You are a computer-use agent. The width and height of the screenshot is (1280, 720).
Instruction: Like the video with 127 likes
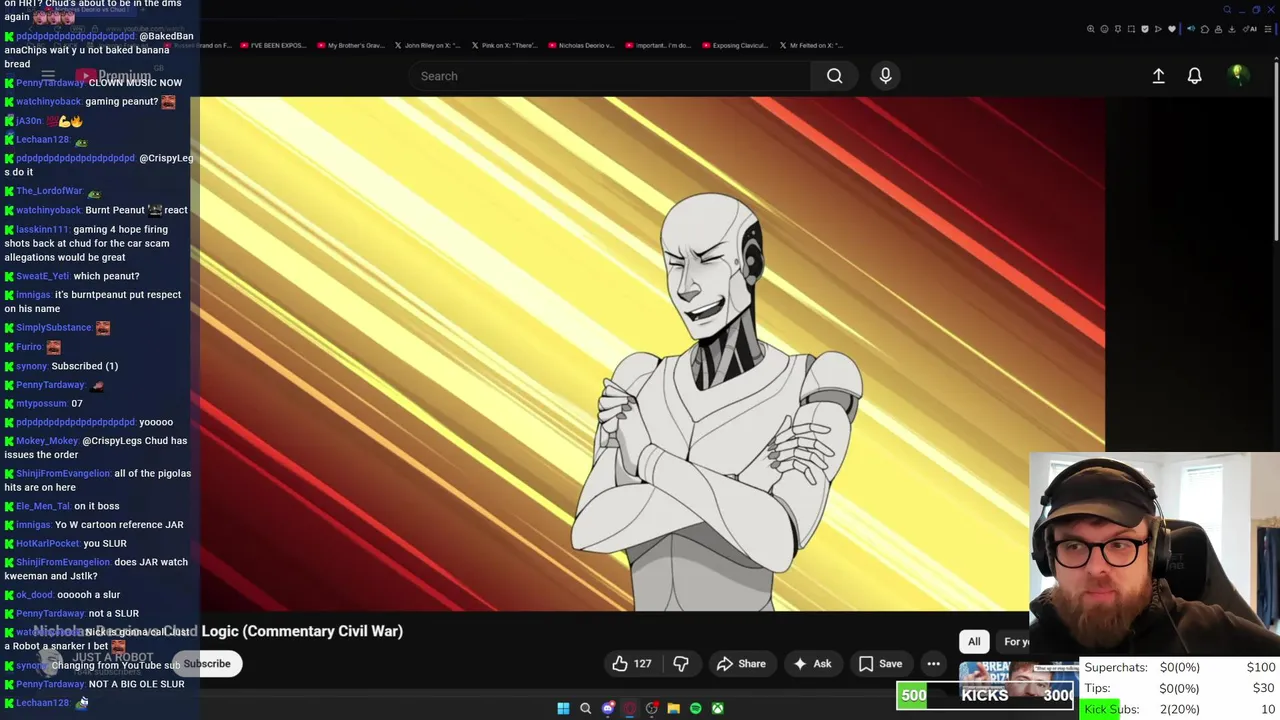[632, 664]
